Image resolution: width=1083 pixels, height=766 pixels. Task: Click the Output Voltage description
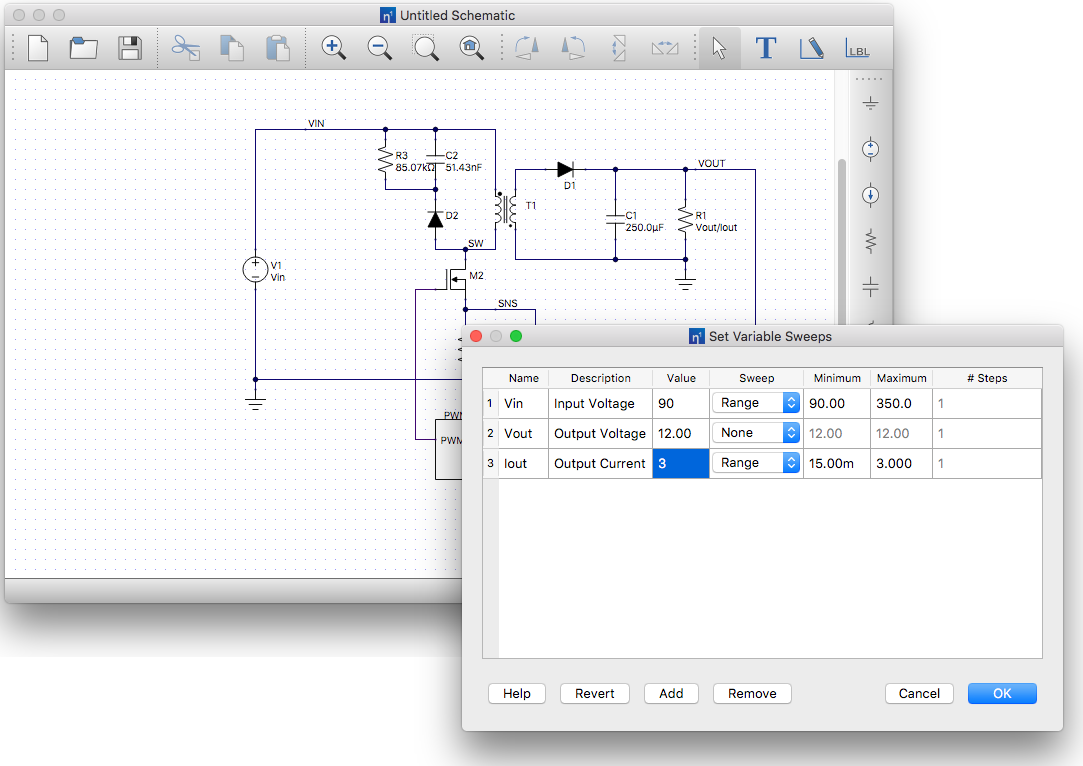point(600,433)
